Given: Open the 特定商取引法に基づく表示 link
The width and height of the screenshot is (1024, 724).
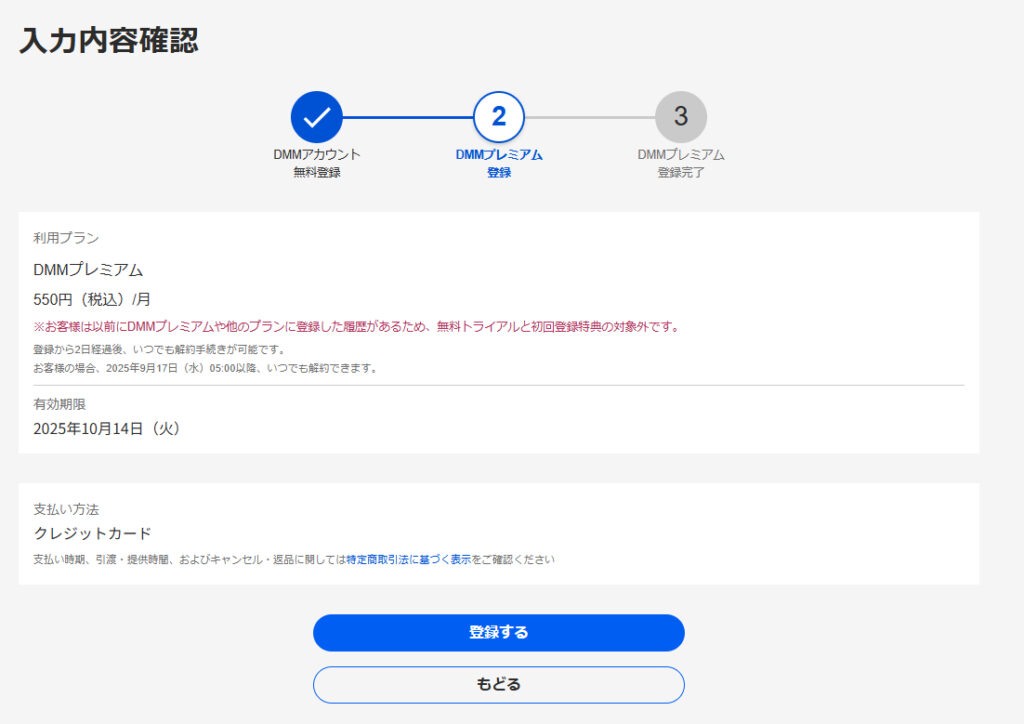Looking at the screenshot, I should 408,559.
